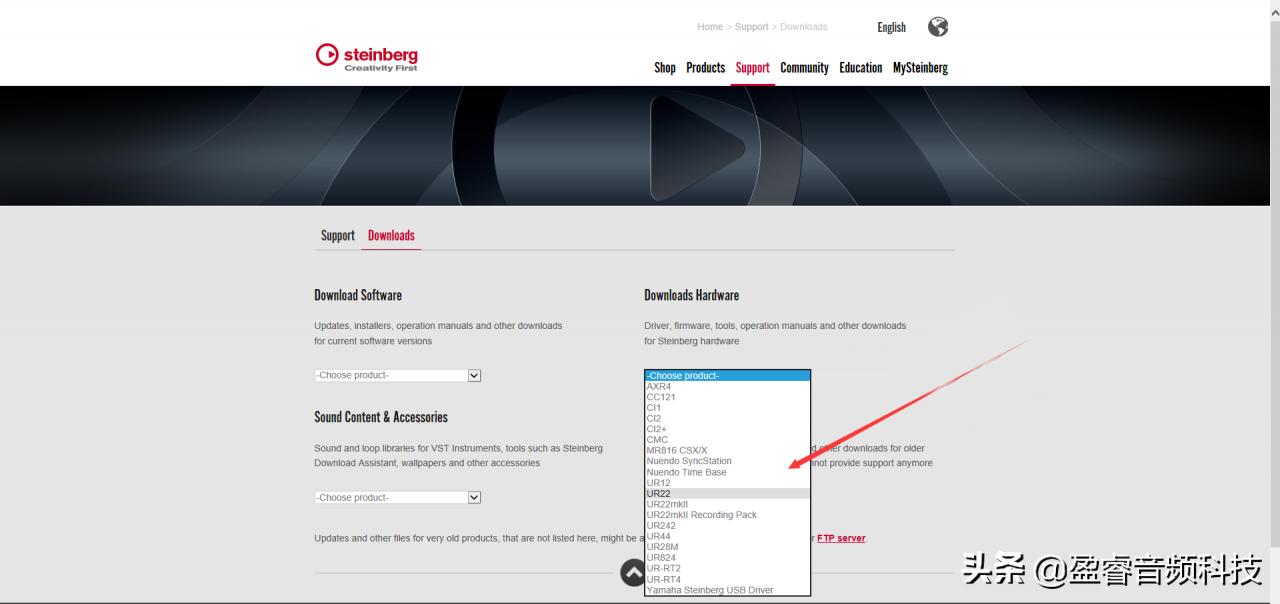Select UR-RT4 from the hardware list
Image resolution: width=1280 pixels, height=604 pixels.
[727, 579]
